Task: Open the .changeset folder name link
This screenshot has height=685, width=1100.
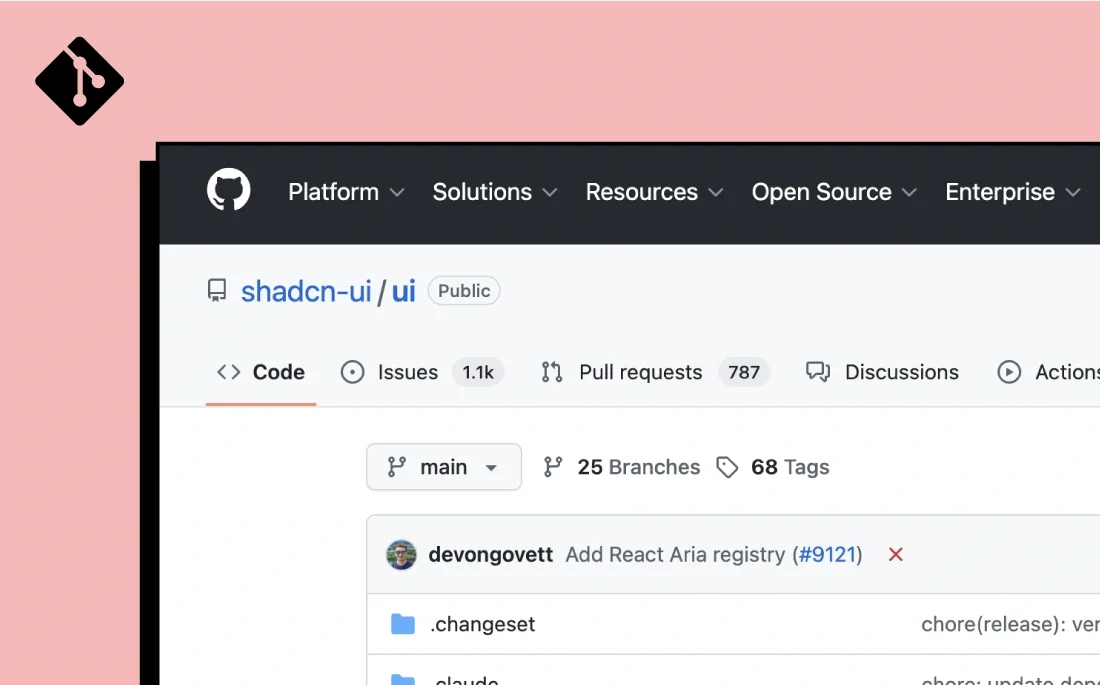Action: click(x=483, y=624)
